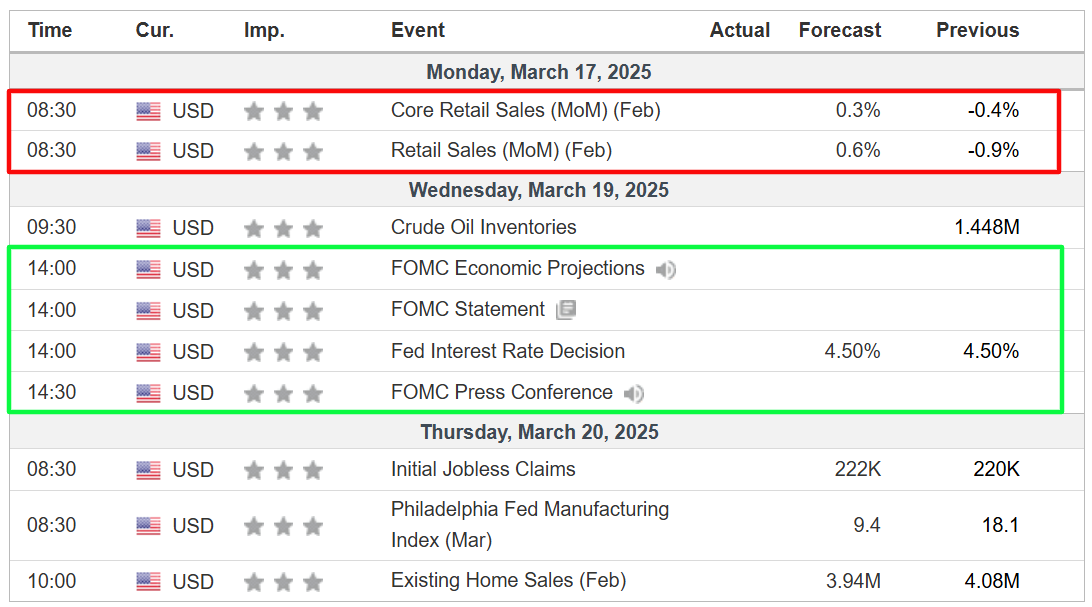Click the document icon beside FOMC Statement
The width and height of the screenshot is (1092, 607).
coord(566,310)
